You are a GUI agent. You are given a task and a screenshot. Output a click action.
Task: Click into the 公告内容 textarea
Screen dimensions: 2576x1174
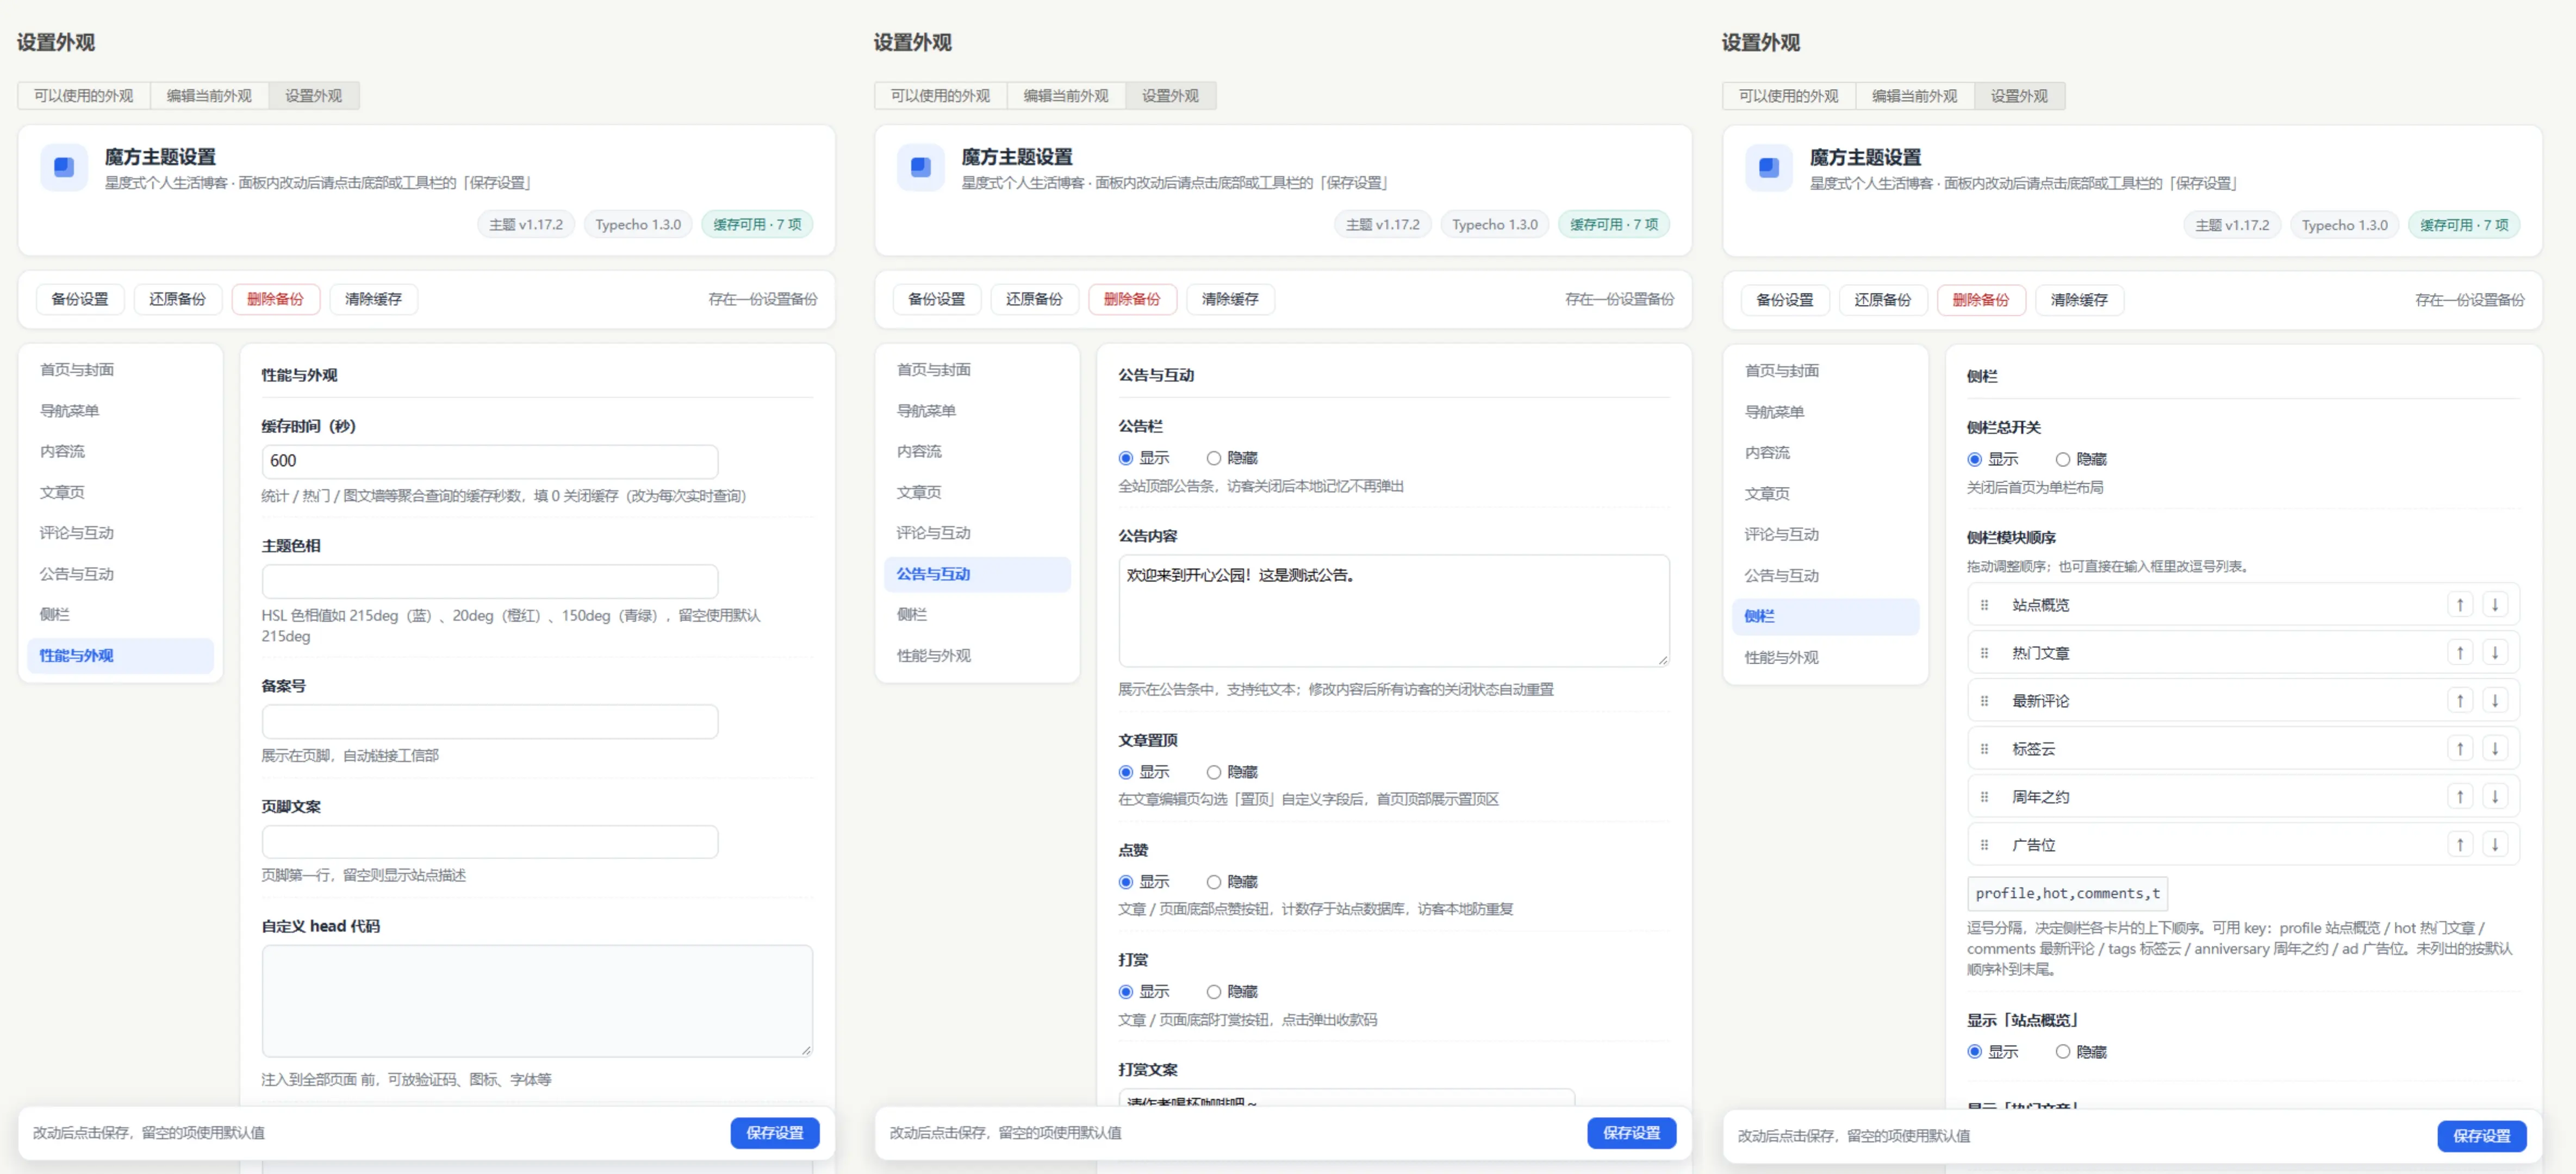click(1394, 611)
